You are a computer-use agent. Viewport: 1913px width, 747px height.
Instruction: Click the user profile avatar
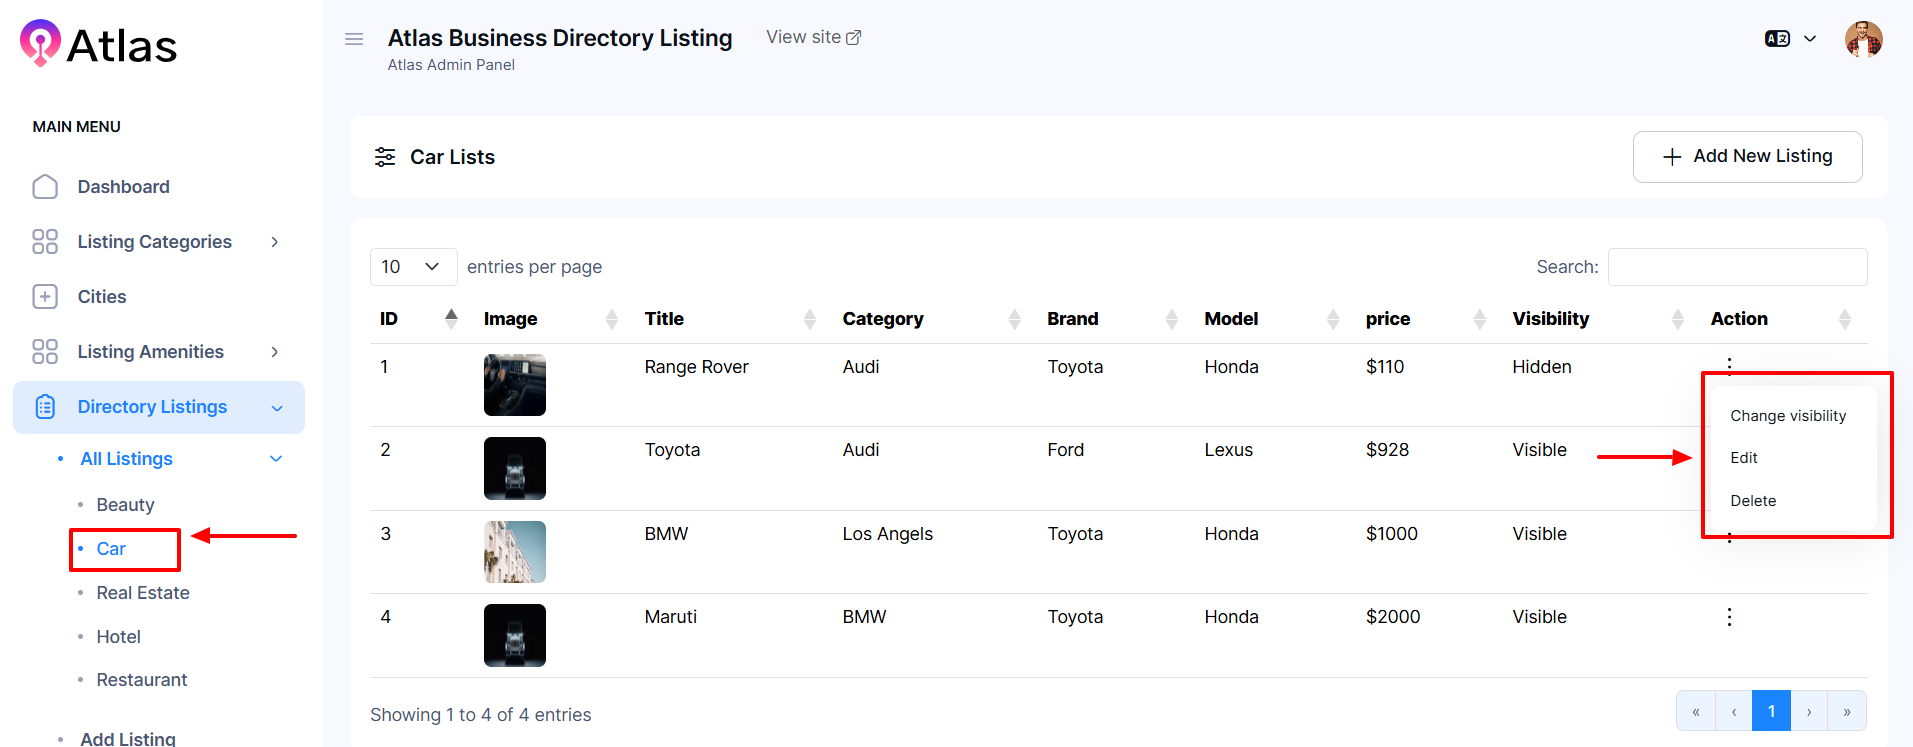1863,40
